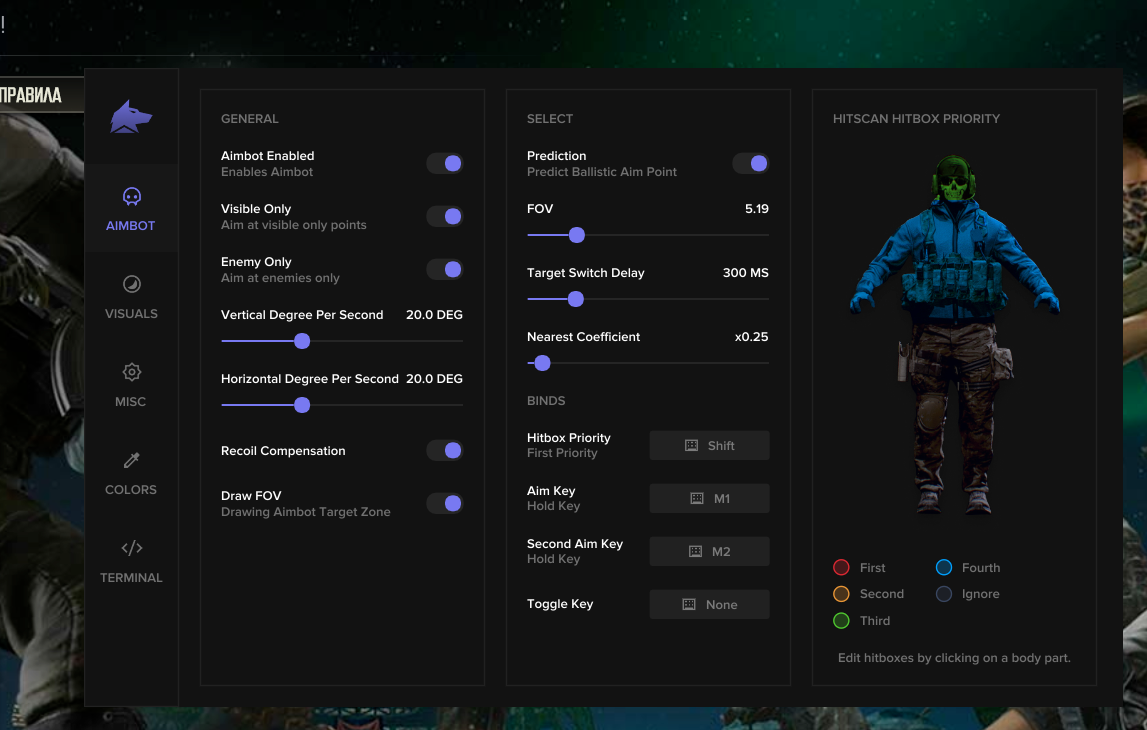Screen dimensions: 1147x730
Task: Disable Prediction for ballistic aim
Action: pyautogui.click(x=751, y=163)
